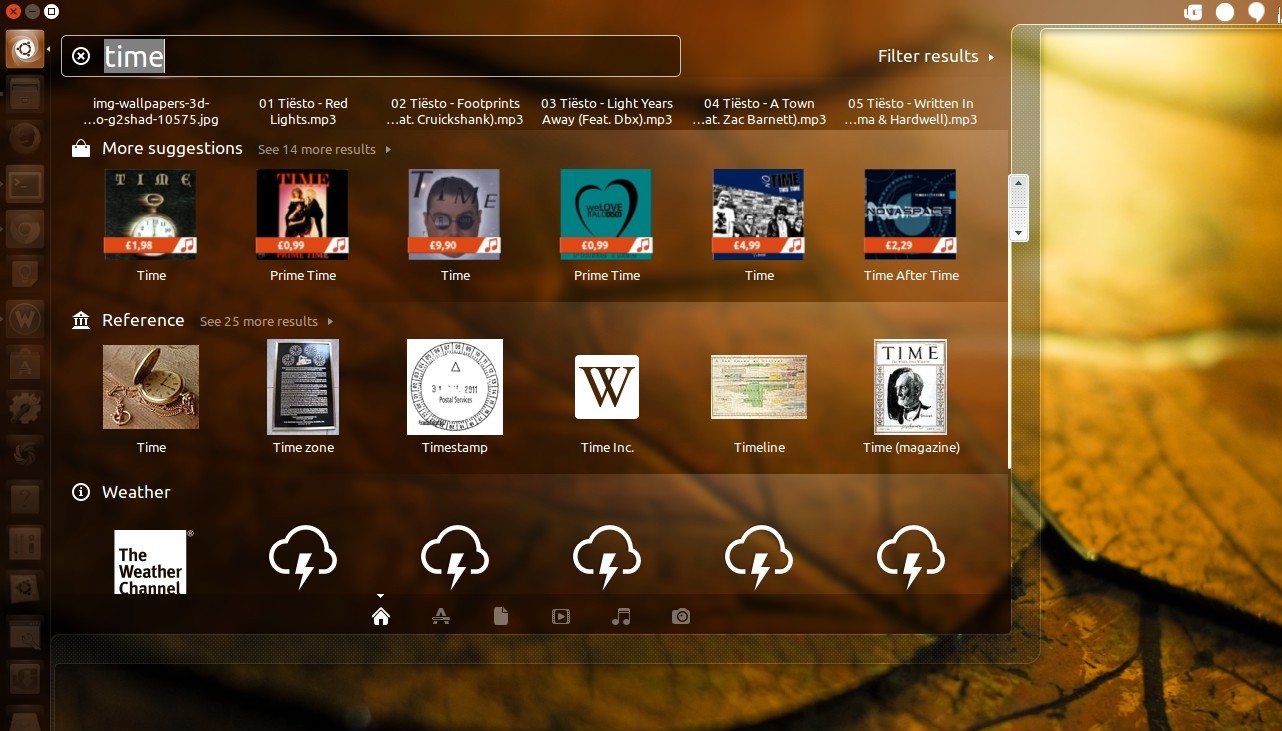
Task: Switch to the Applications lens
Action: (x=441, y=616)
